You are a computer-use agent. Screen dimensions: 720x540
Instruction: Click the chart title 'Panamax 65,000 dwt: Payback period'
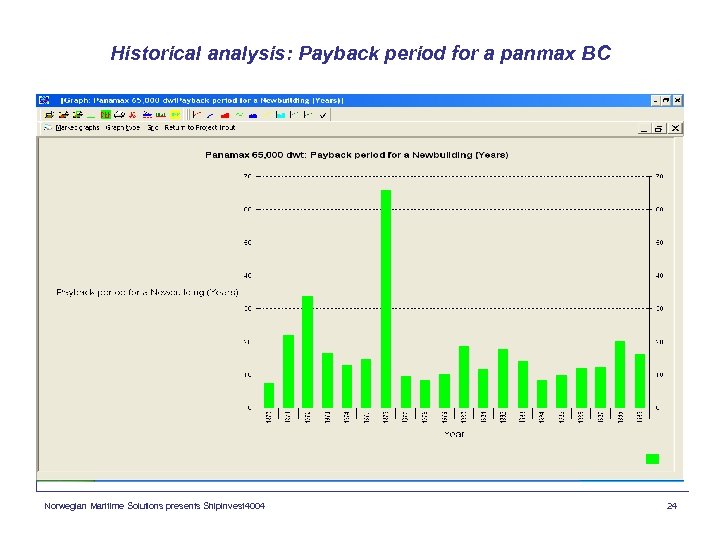(356, 155)
